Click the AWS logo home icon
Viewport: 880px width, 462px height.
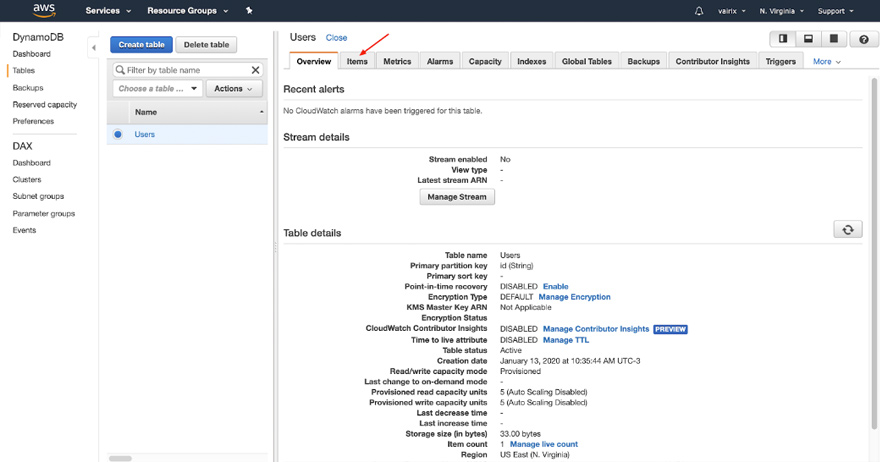tap(44, 10)
